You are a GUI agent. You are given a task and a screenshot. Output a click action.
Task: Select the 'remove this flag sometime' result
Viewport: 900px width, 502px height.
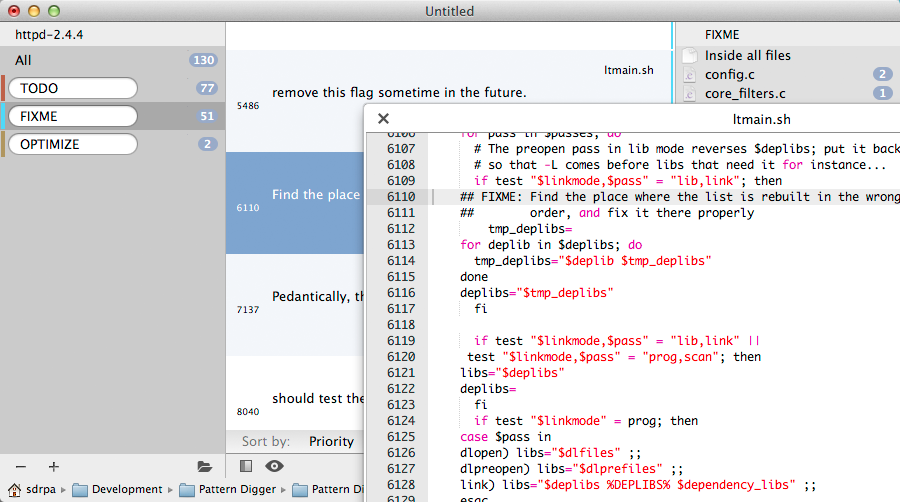449,101
